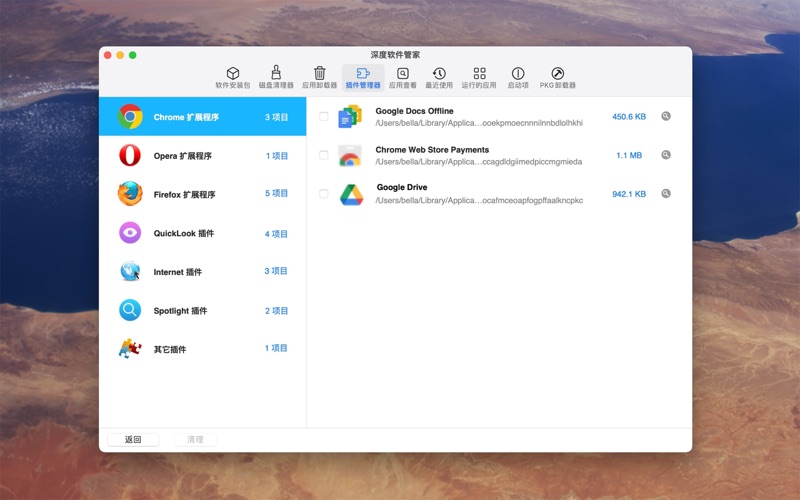800x500 pixels.
Task: Open the QuickLook 插件 category
Action: tap(202, 234)
